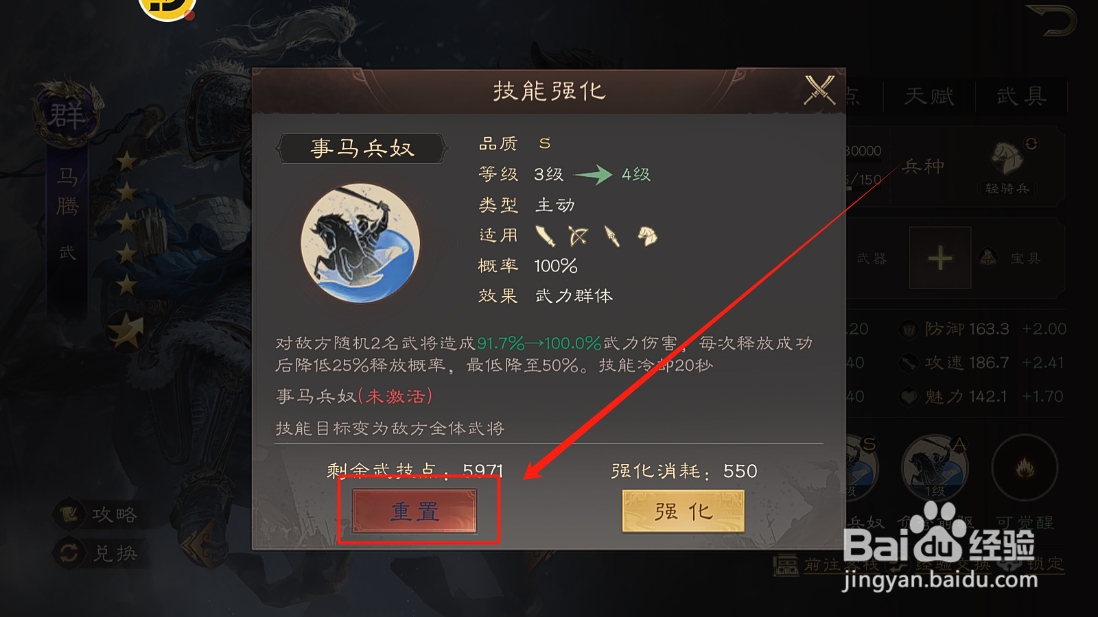The height and width of the screenshot is (617, 1098).
Task: Click the red 重置 reset button
Action: point(415,511)
